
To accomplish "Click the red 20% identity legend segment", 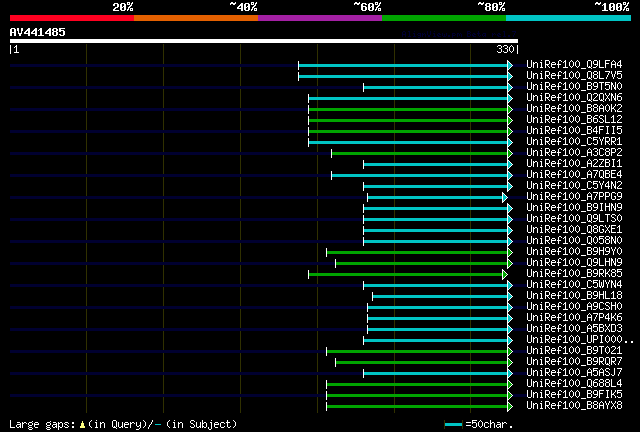I will point(72,18).
